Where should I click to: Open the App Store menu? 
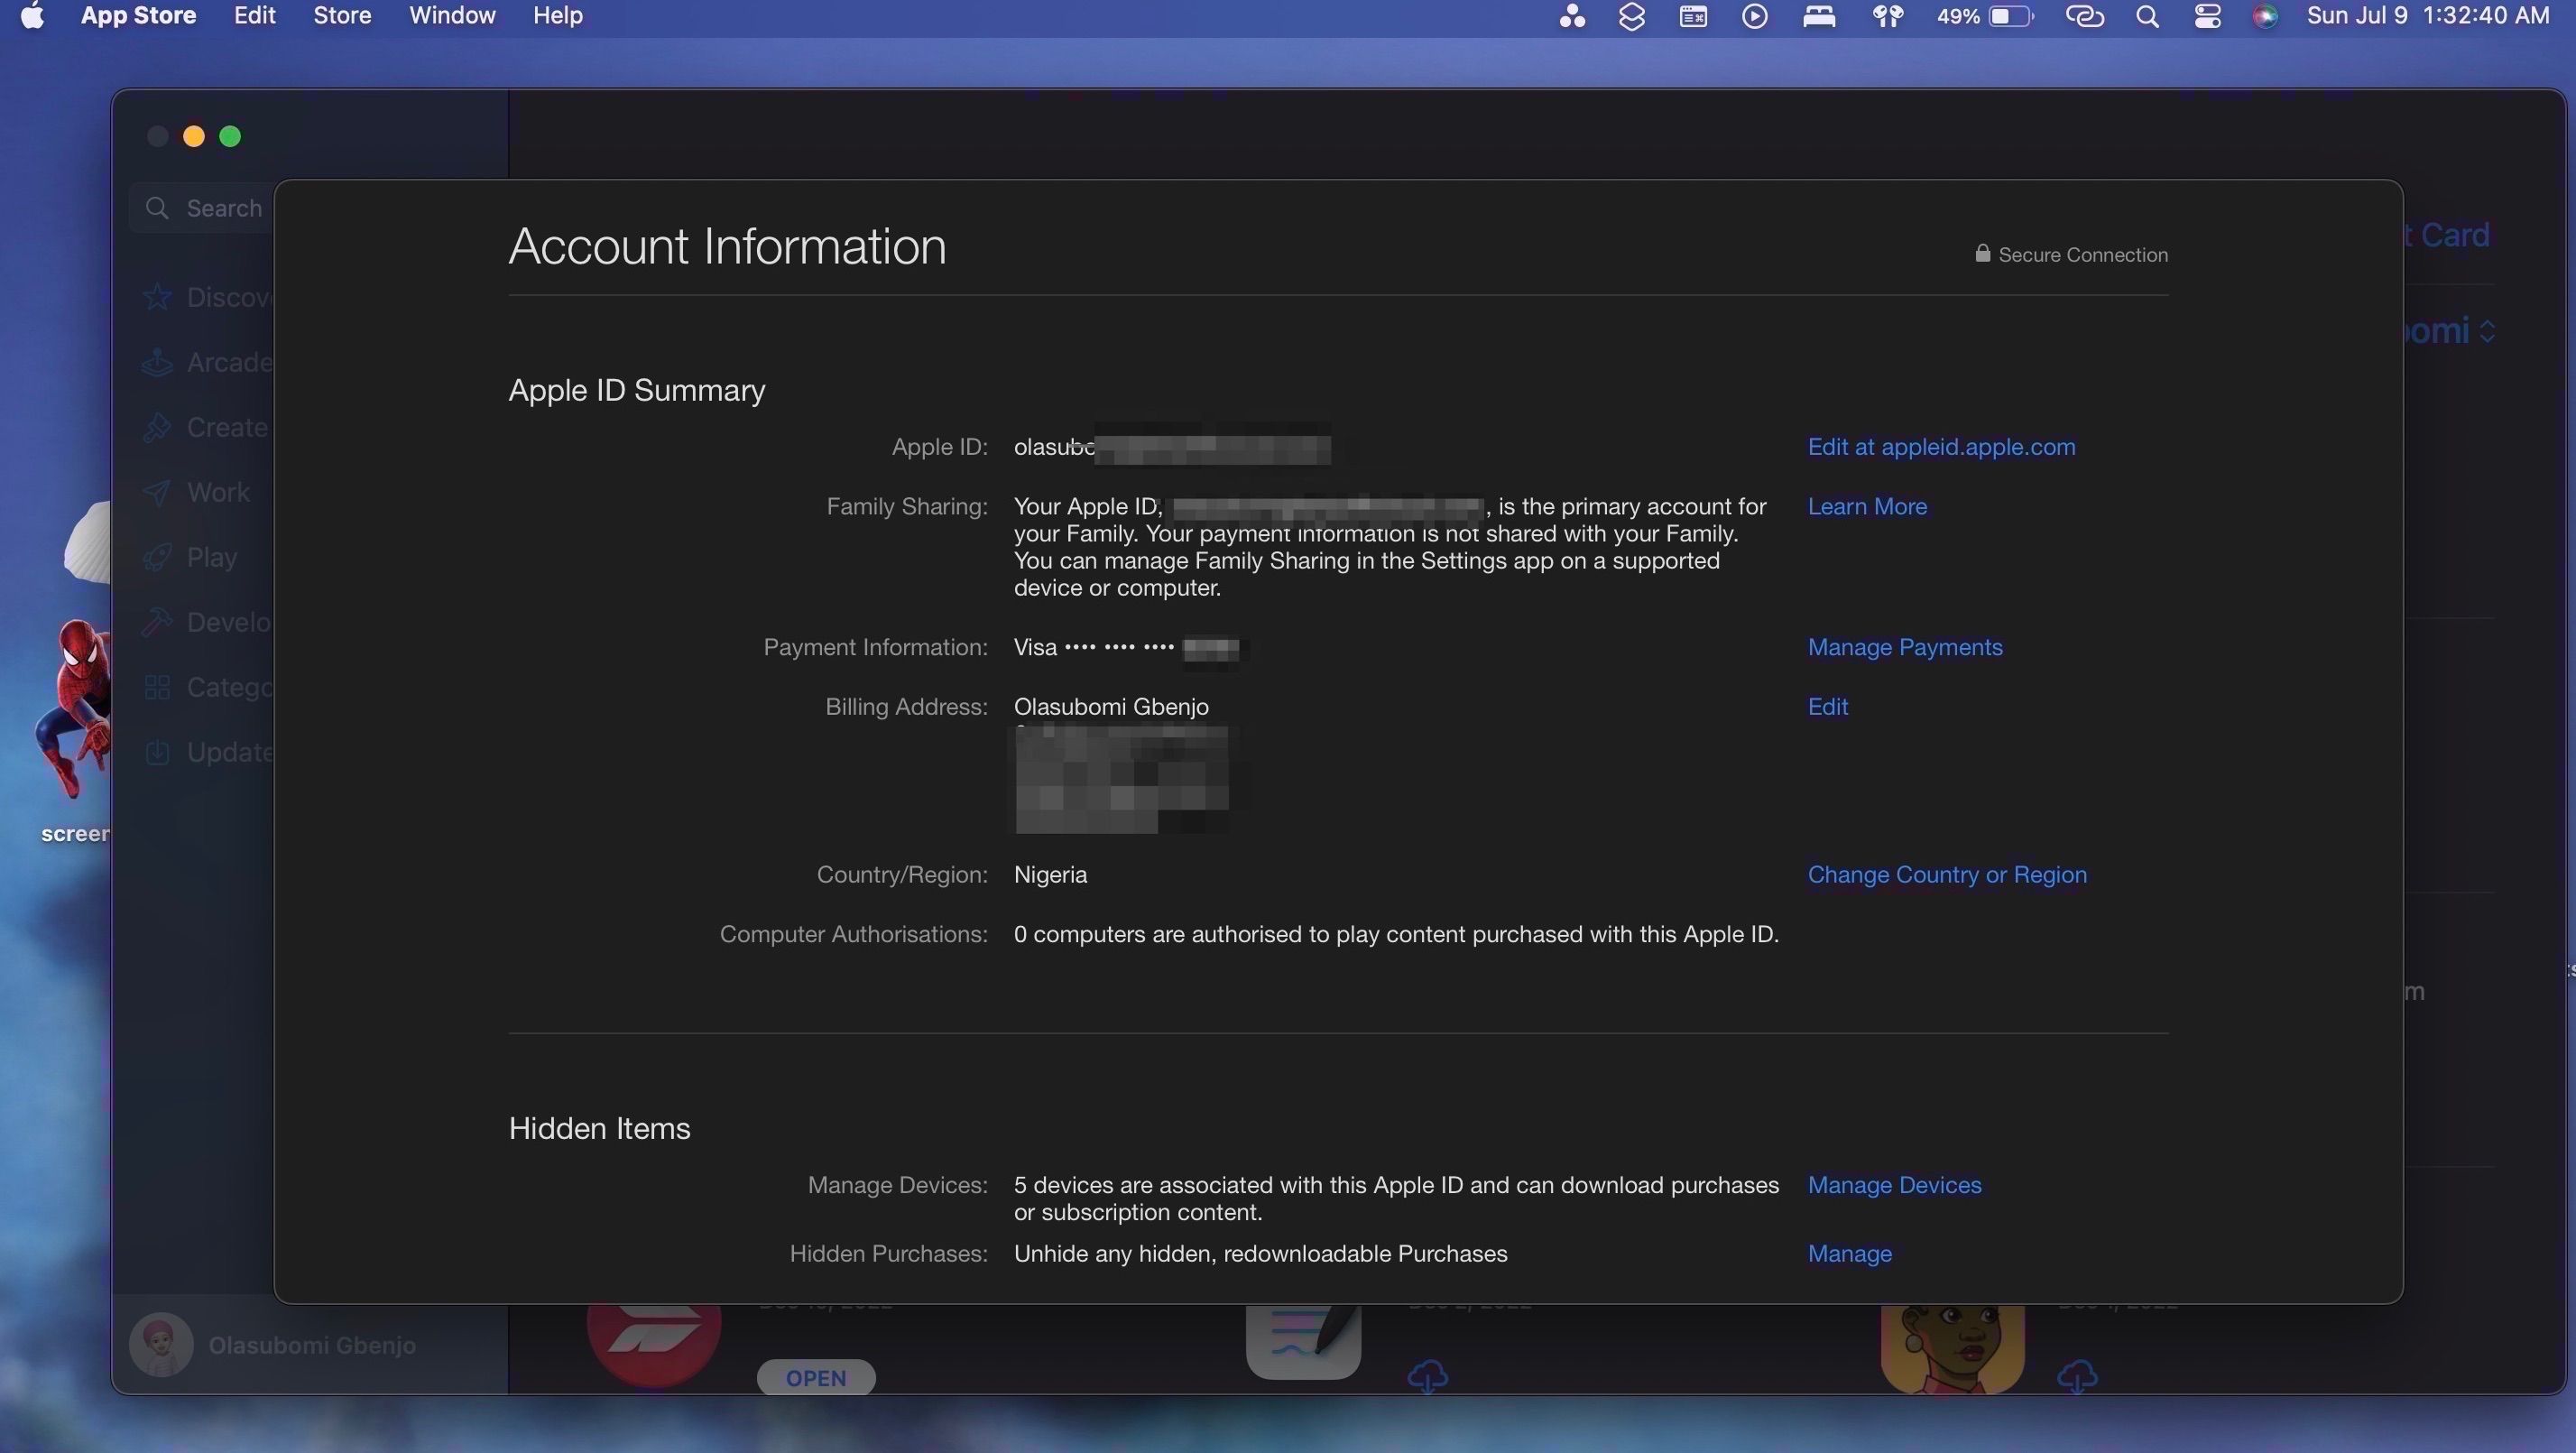click(x=138, y=16)
